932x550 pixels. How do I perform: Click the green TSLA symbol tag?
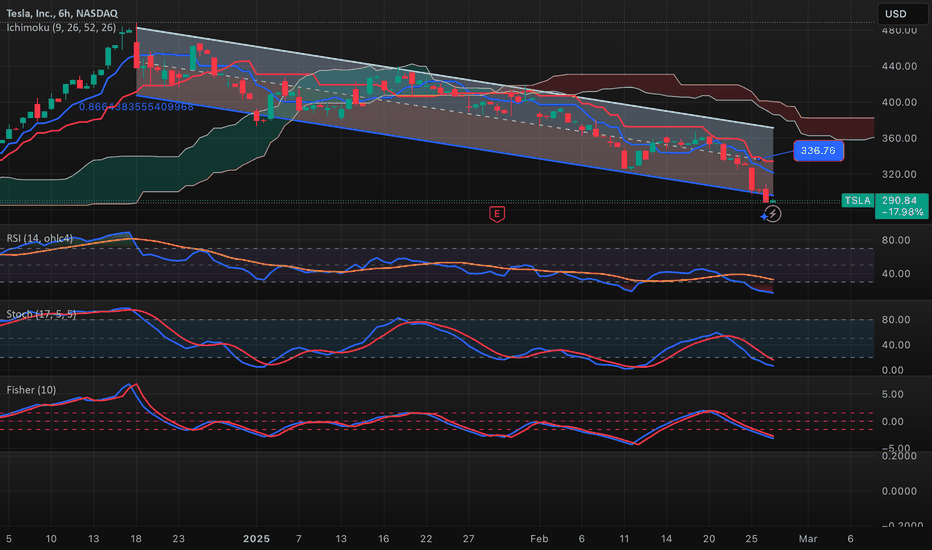pos(858,200)
